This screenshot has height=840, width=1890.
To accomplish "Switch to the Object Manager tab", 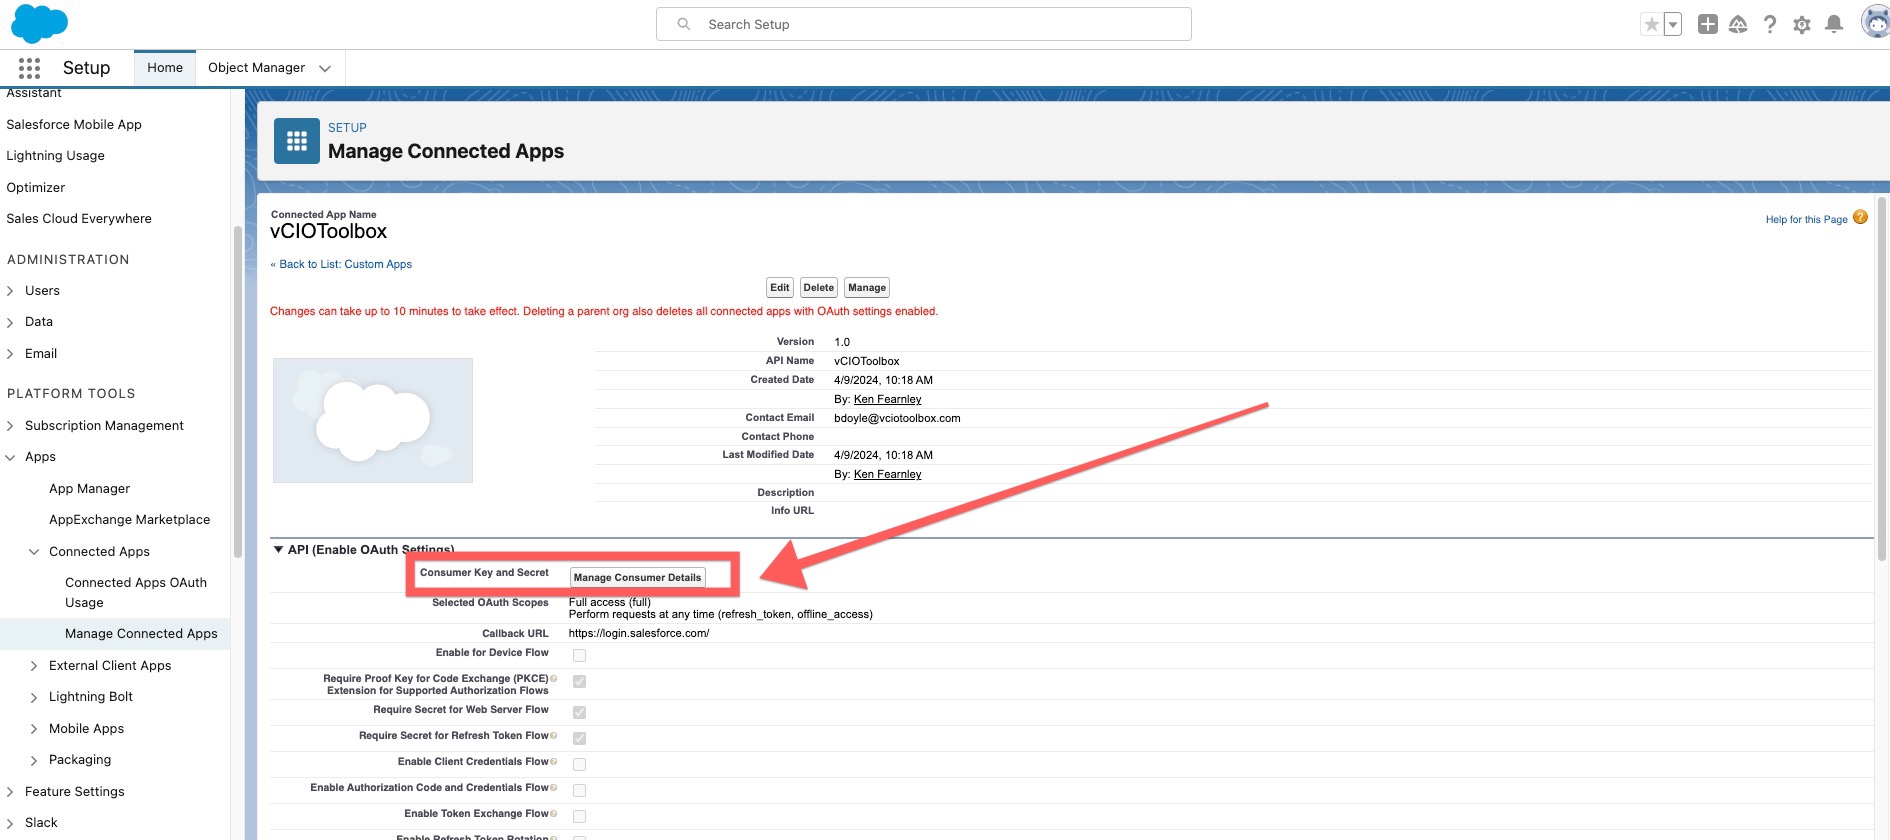I will (x=256, y=67).
